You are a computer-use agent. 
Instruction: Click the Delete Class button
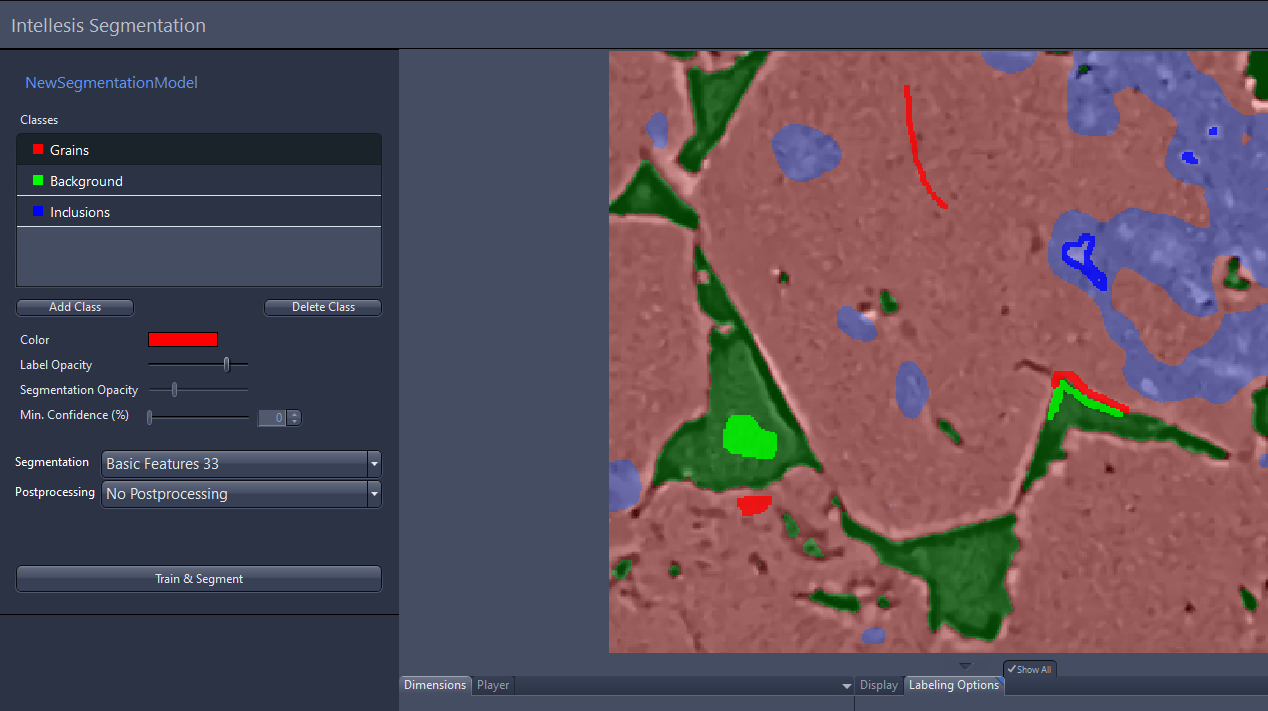322,307
